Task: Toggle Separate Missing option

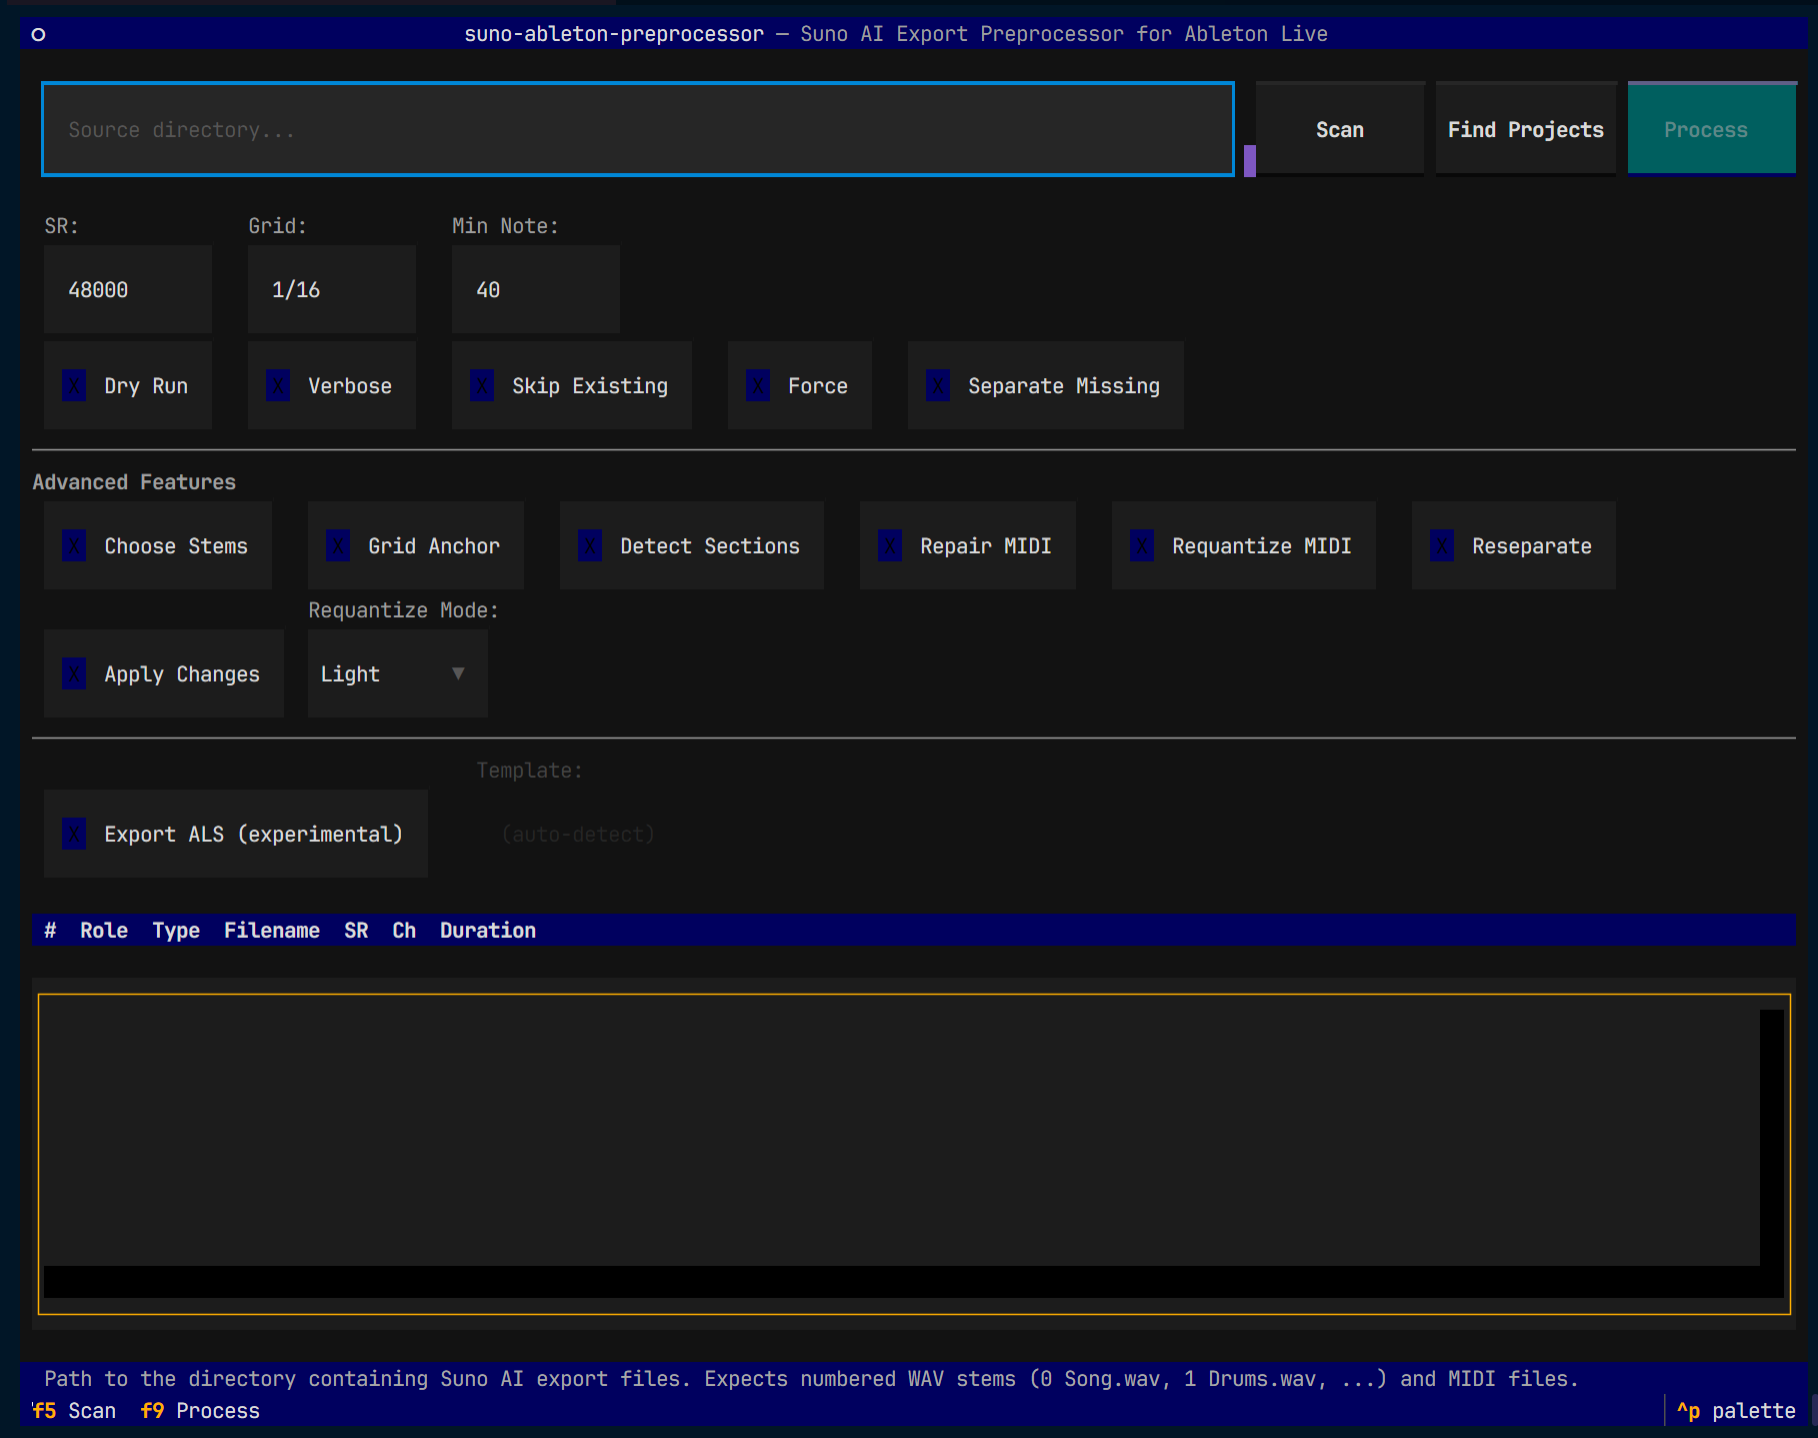Action: click(x=939, y=386)
